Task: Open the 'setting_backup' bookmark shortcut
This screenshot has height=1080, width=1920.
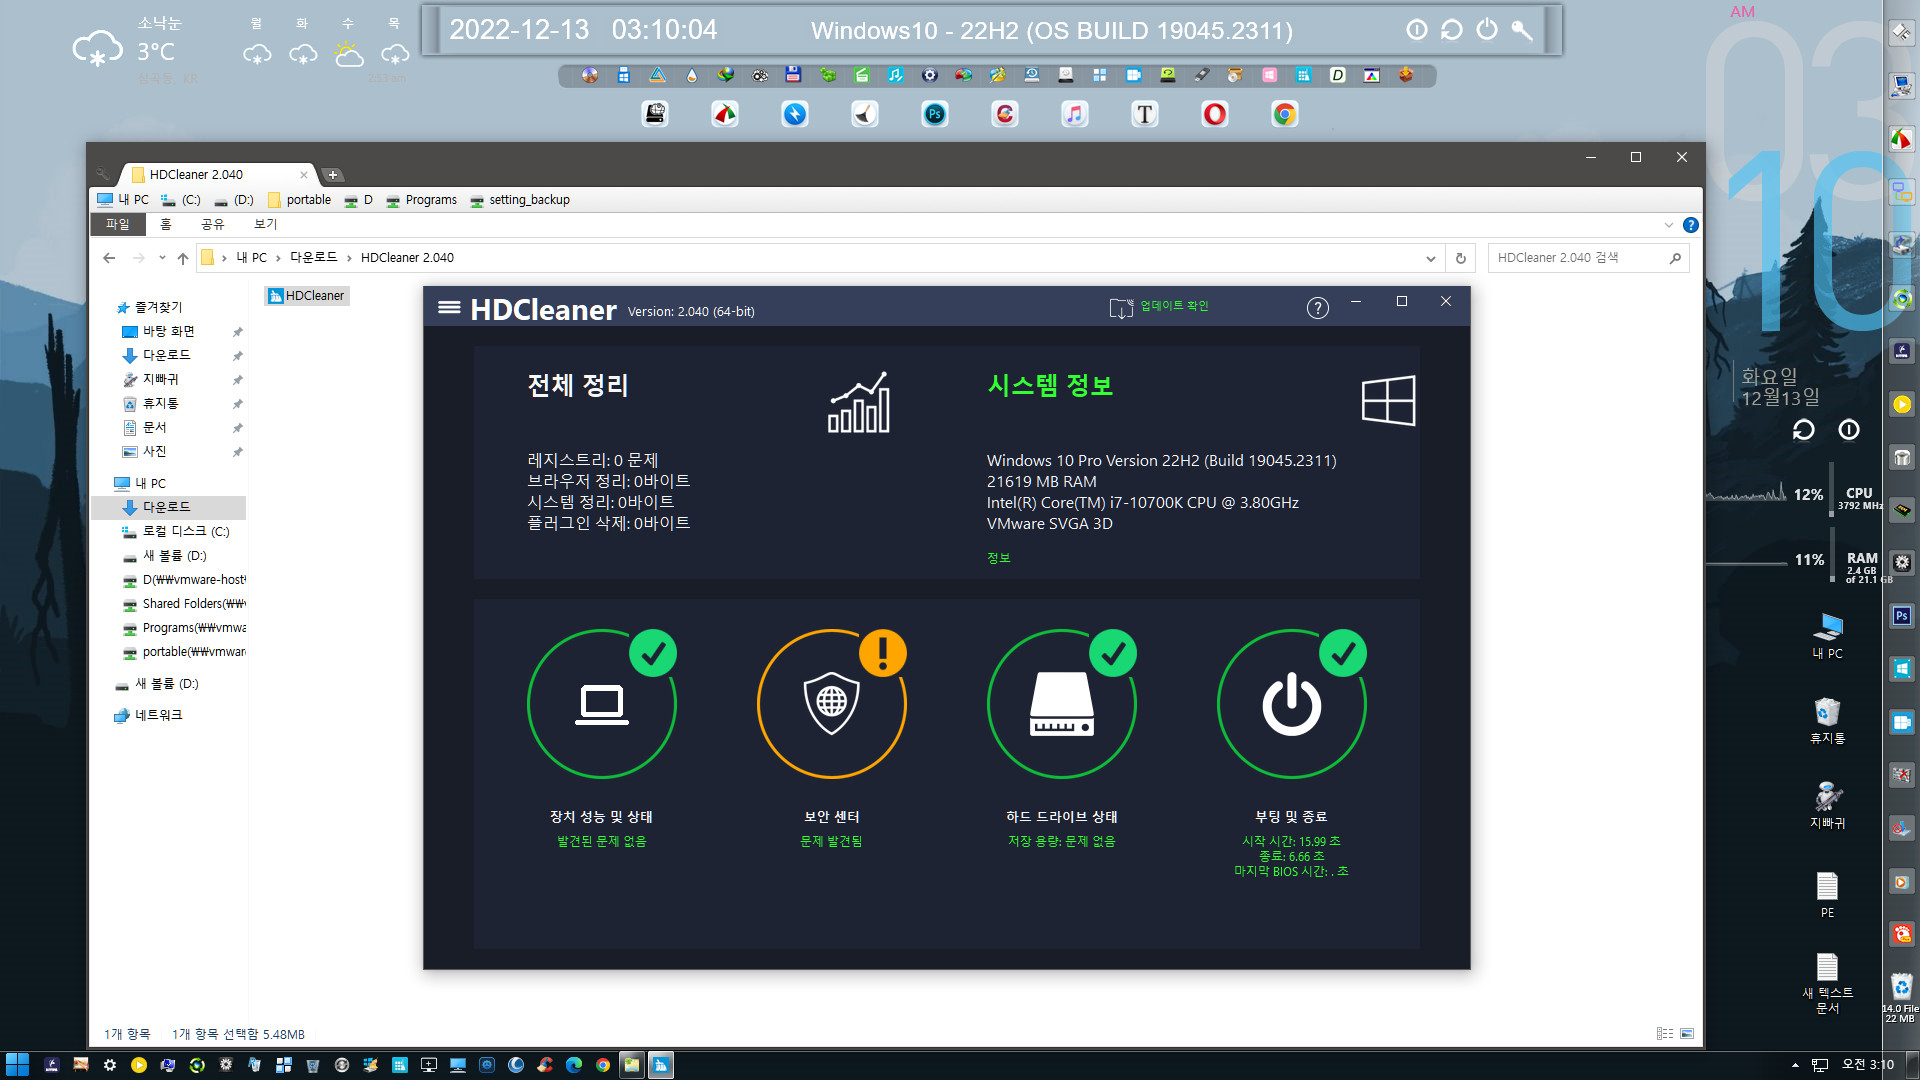Action: coord(520,200)
